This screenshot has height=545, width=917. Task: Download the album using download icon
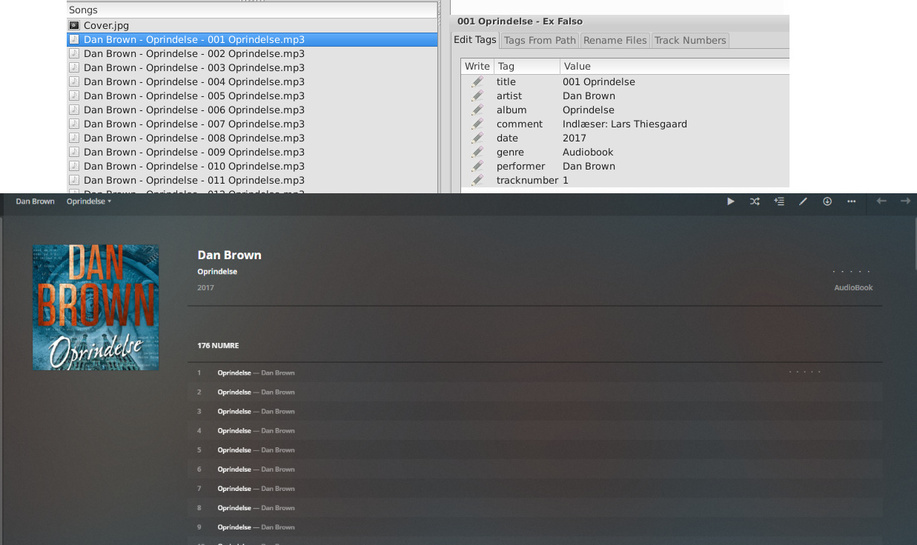(x=827, y=201)
